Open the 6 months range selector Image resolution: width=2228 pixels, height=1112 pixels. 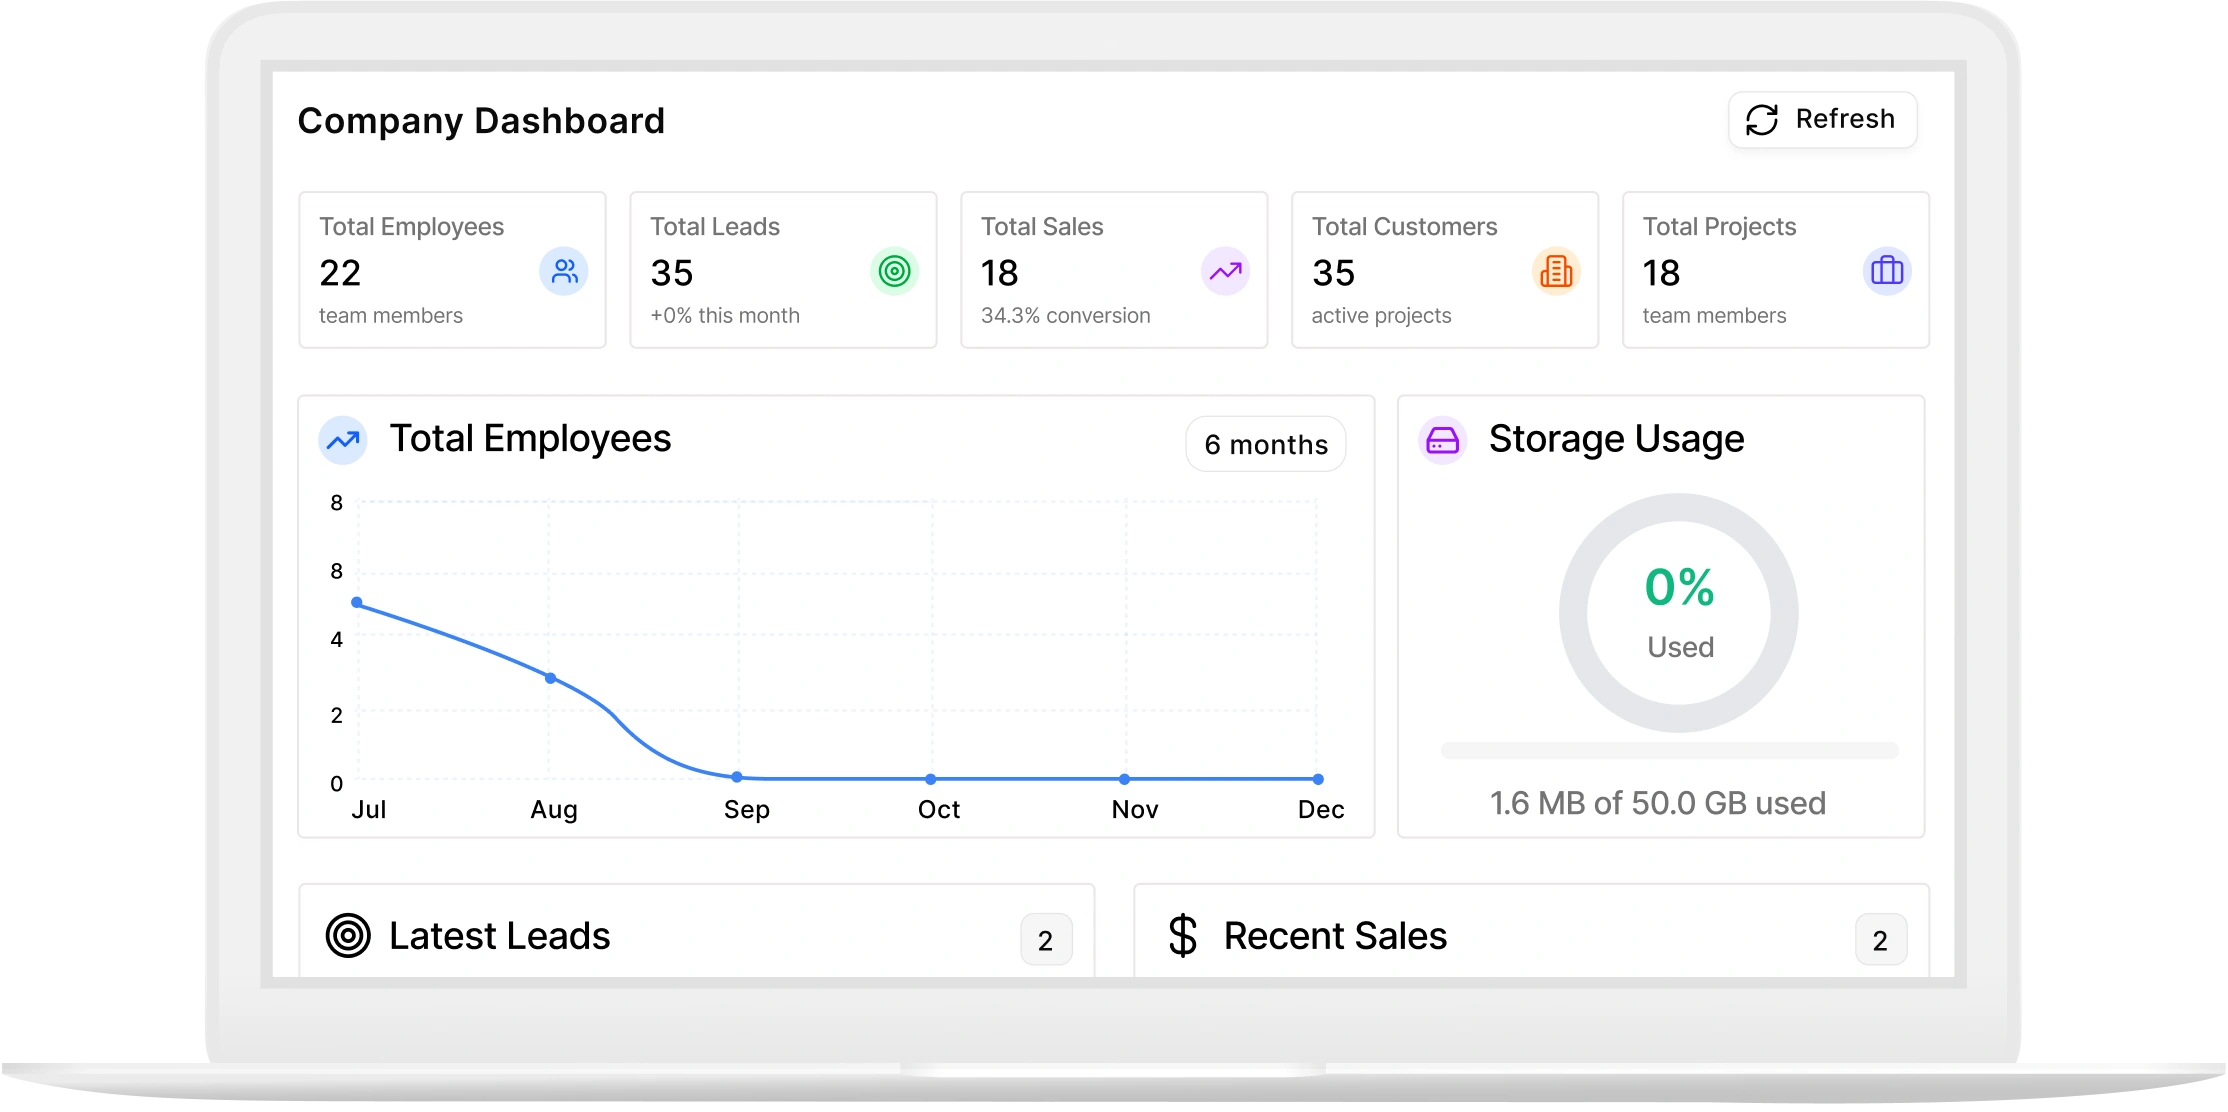[x=1266, y=444]
